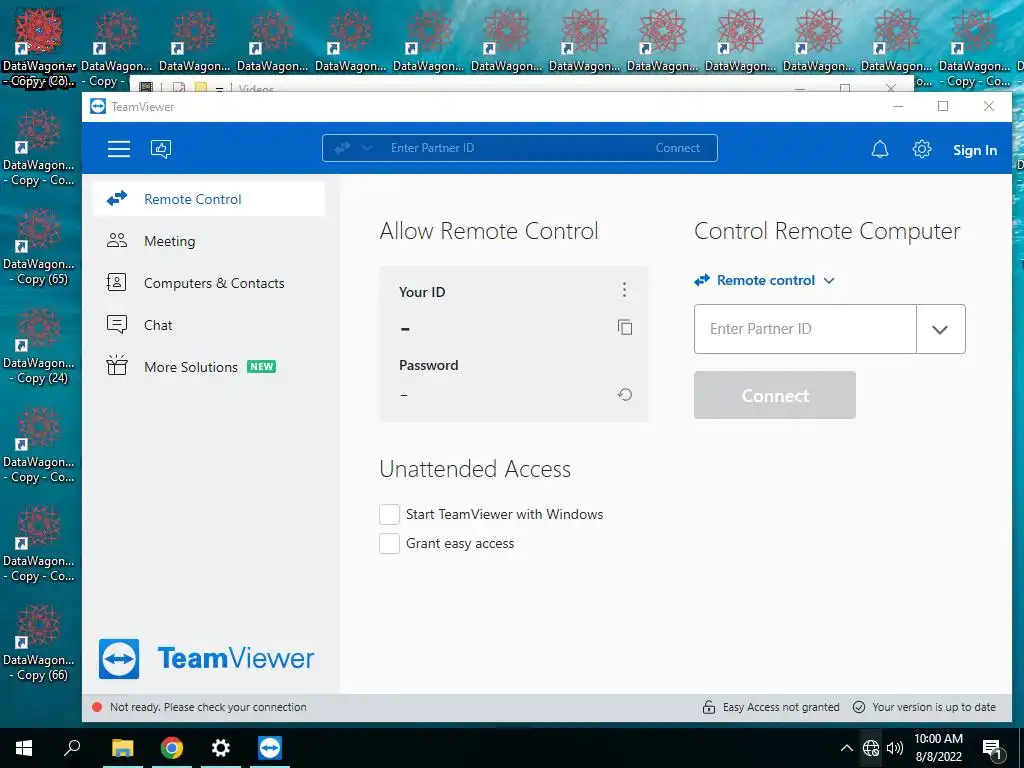Image resolution: width=1024 pixels, height=768 pixels.
Task: Click the TeamViewer logo in the sidebar
Action: tap(206, 658)
